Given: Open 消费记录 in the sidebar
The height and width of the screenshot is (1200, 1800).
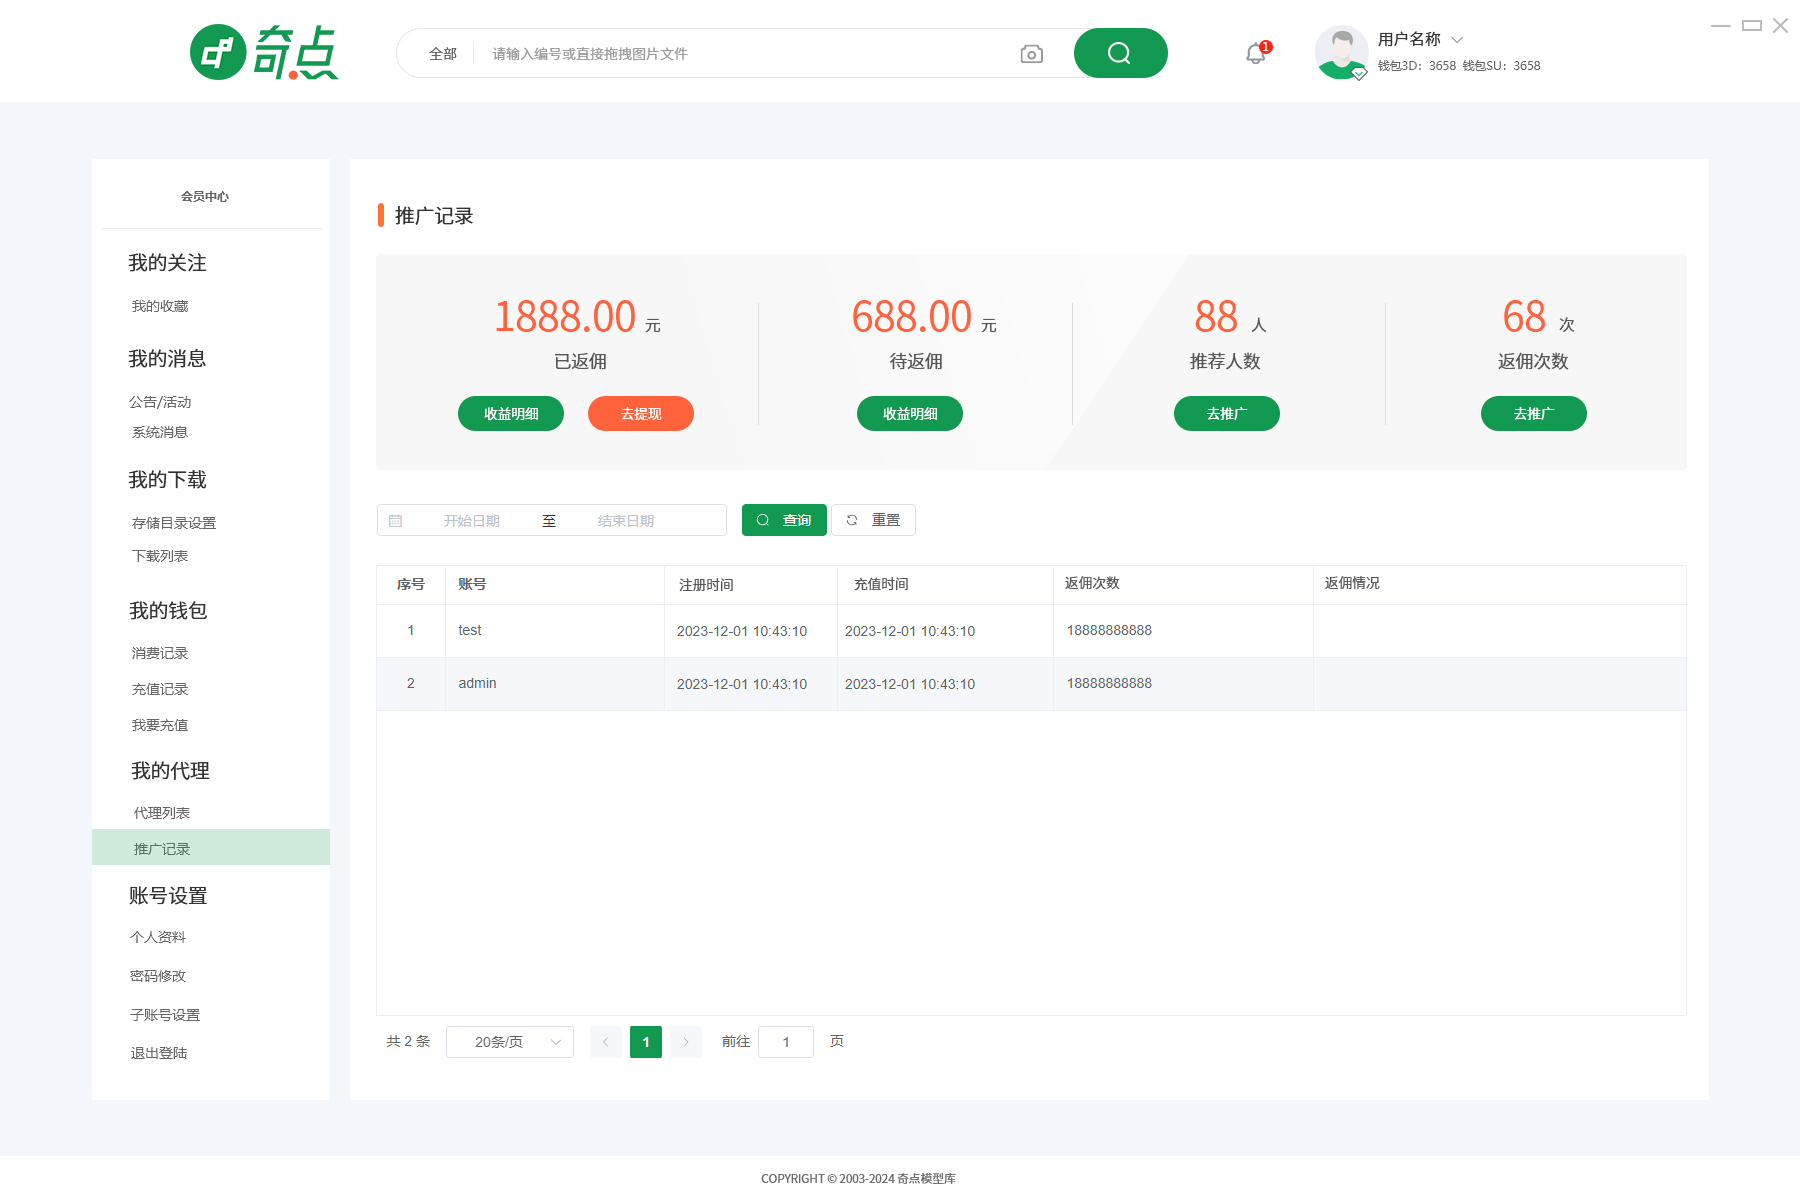Looking at the screenshot, I should pos(160,653).
